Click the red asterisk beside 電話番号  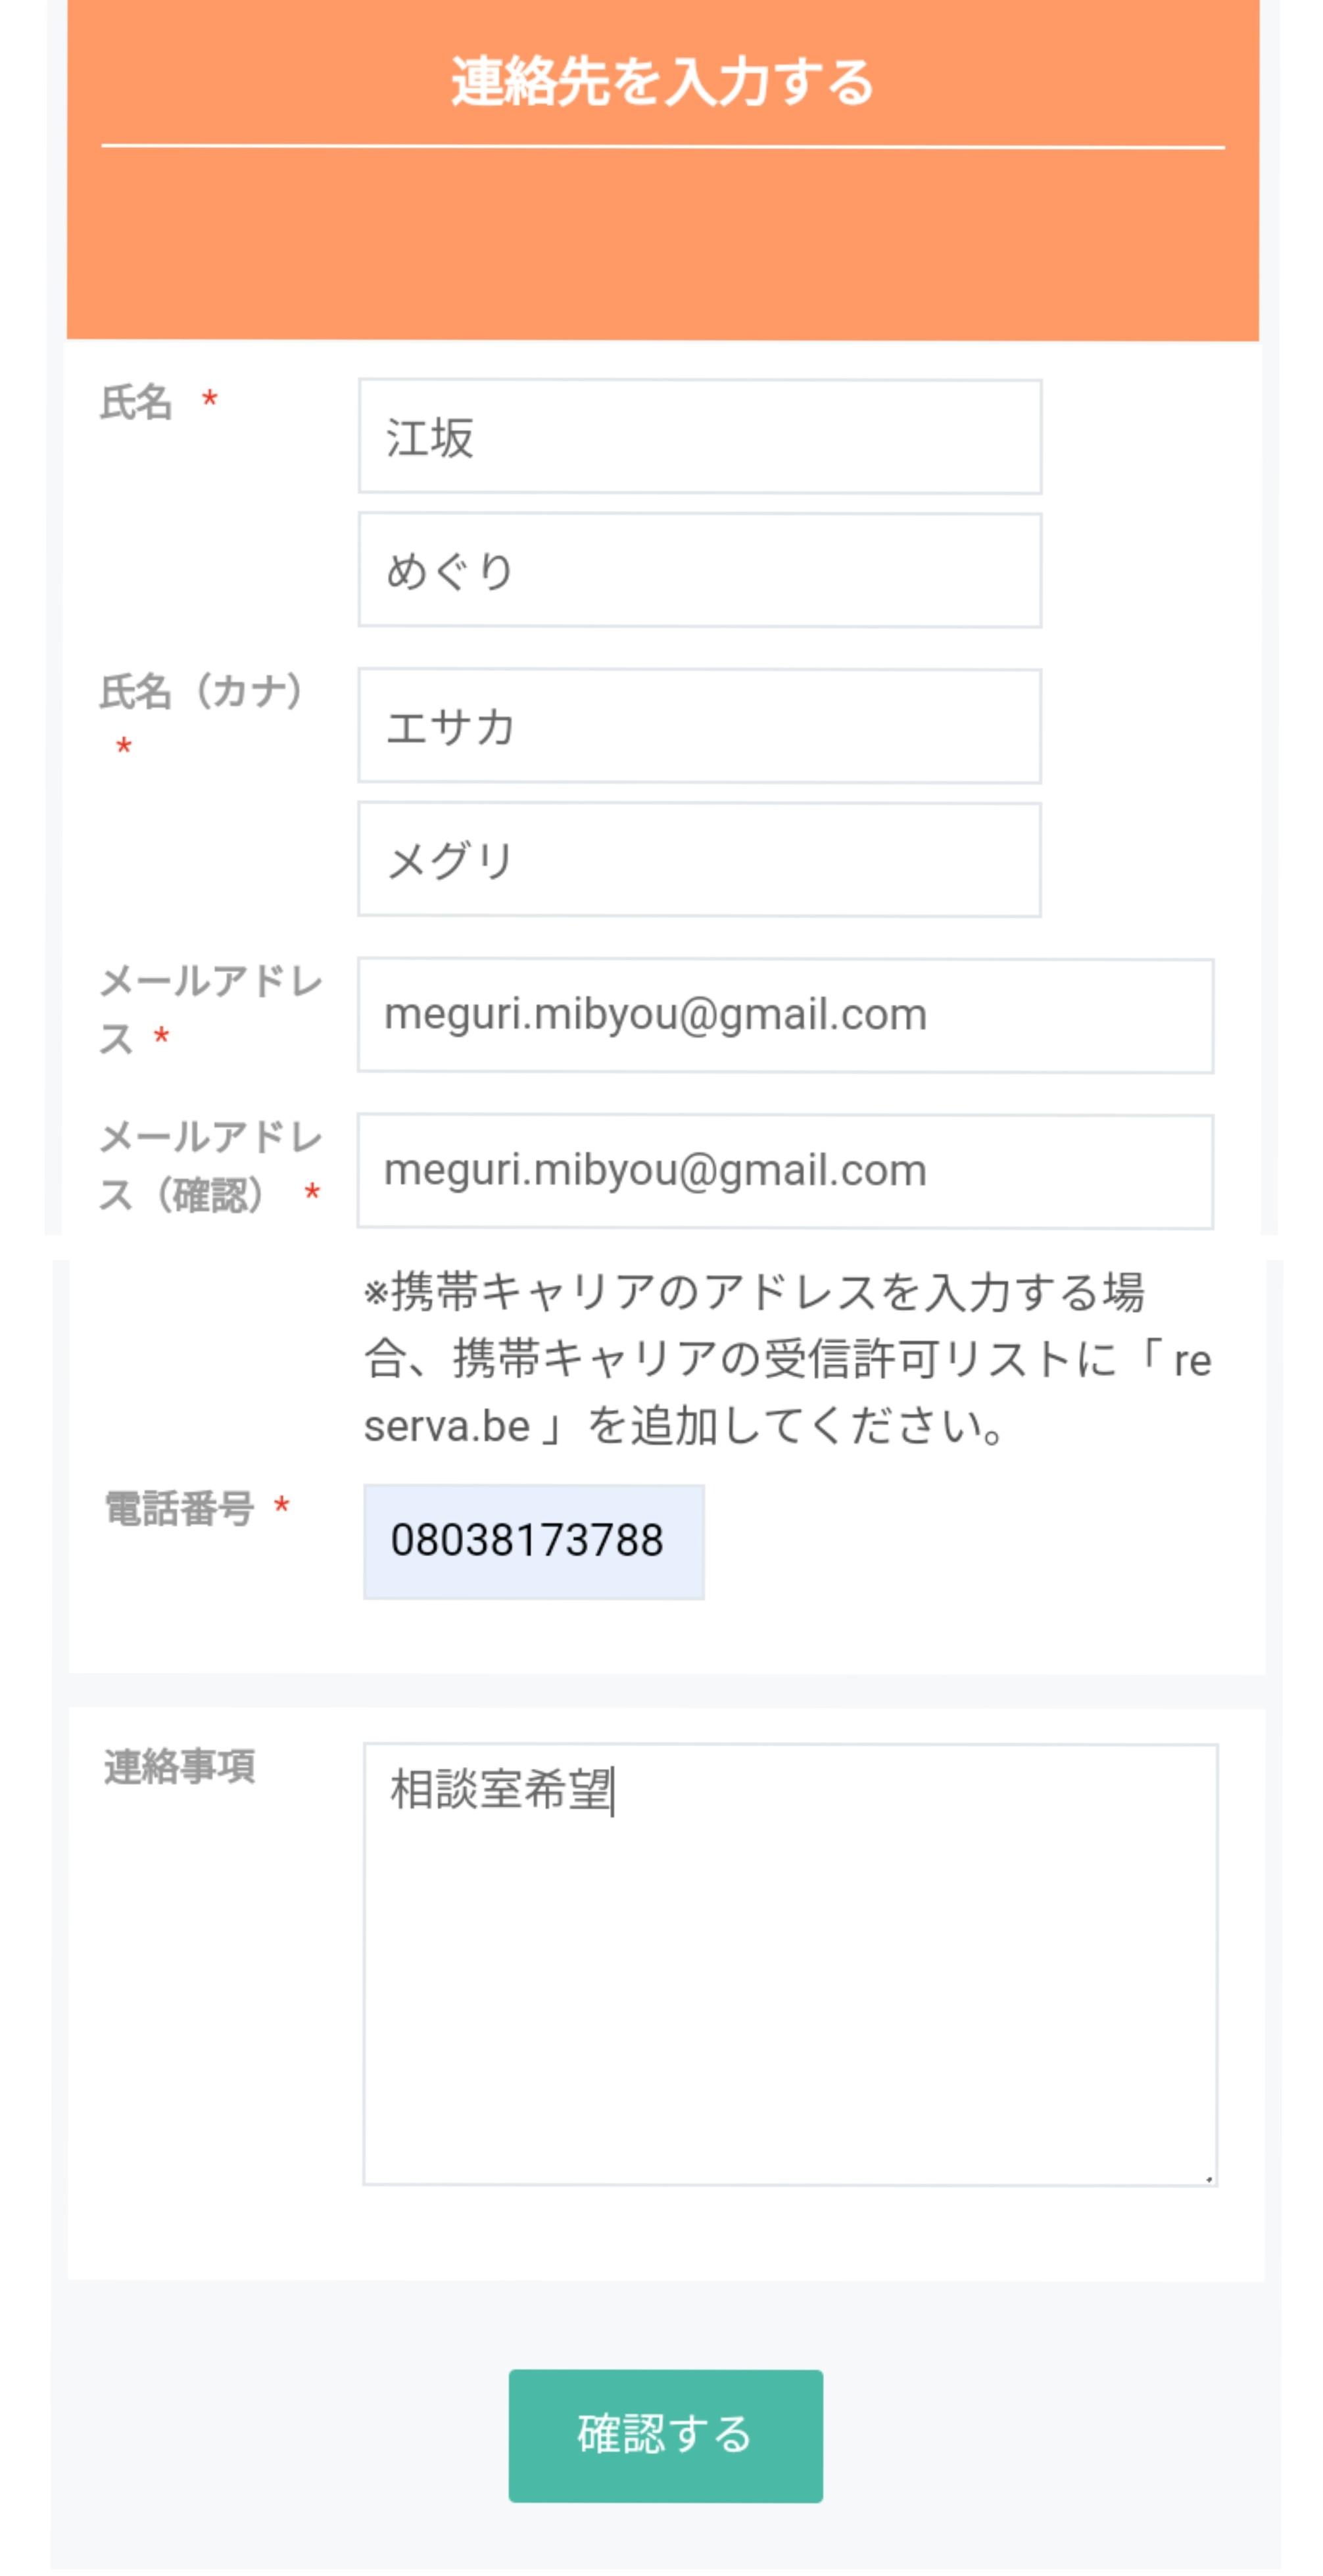pyautogui.click(x=282, y=1506)
